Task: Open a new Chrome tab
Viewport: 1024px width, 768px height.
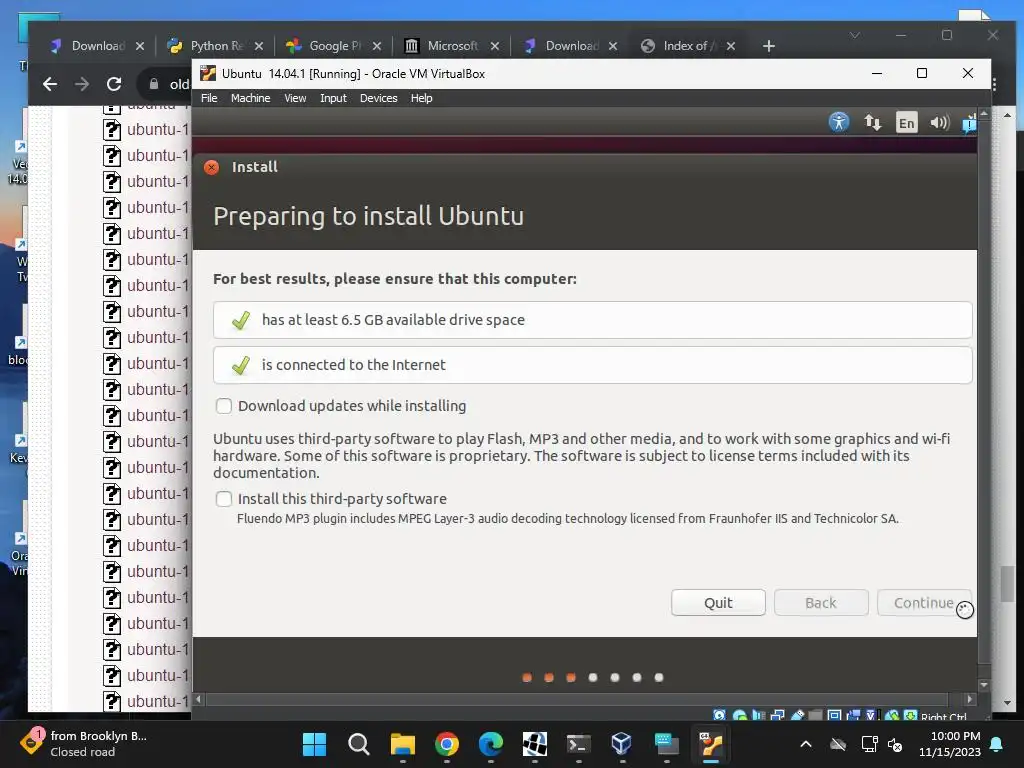Action: pos(769,46)
